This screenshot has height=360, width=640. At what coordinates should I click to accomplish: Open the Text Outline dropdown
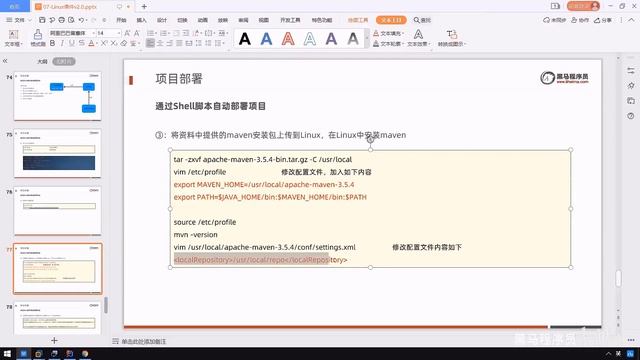pyautogui.click(x=388, y=44)
